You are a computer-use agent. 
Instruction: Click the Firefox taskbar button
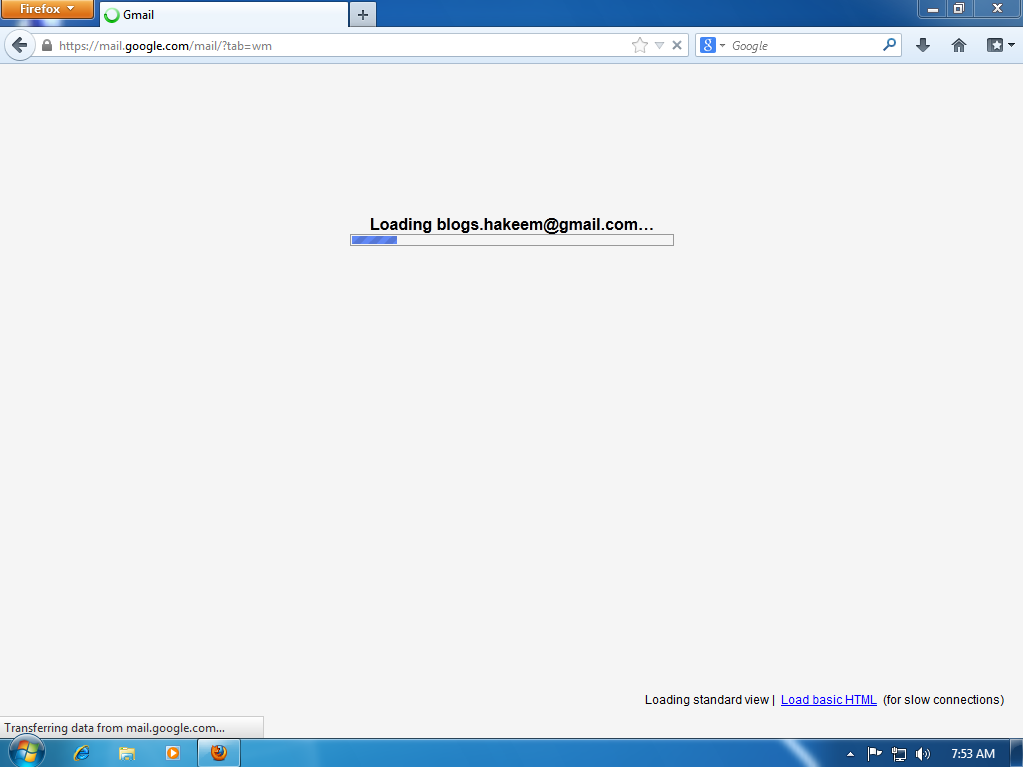pyautogui.click(x=219, y=753)
